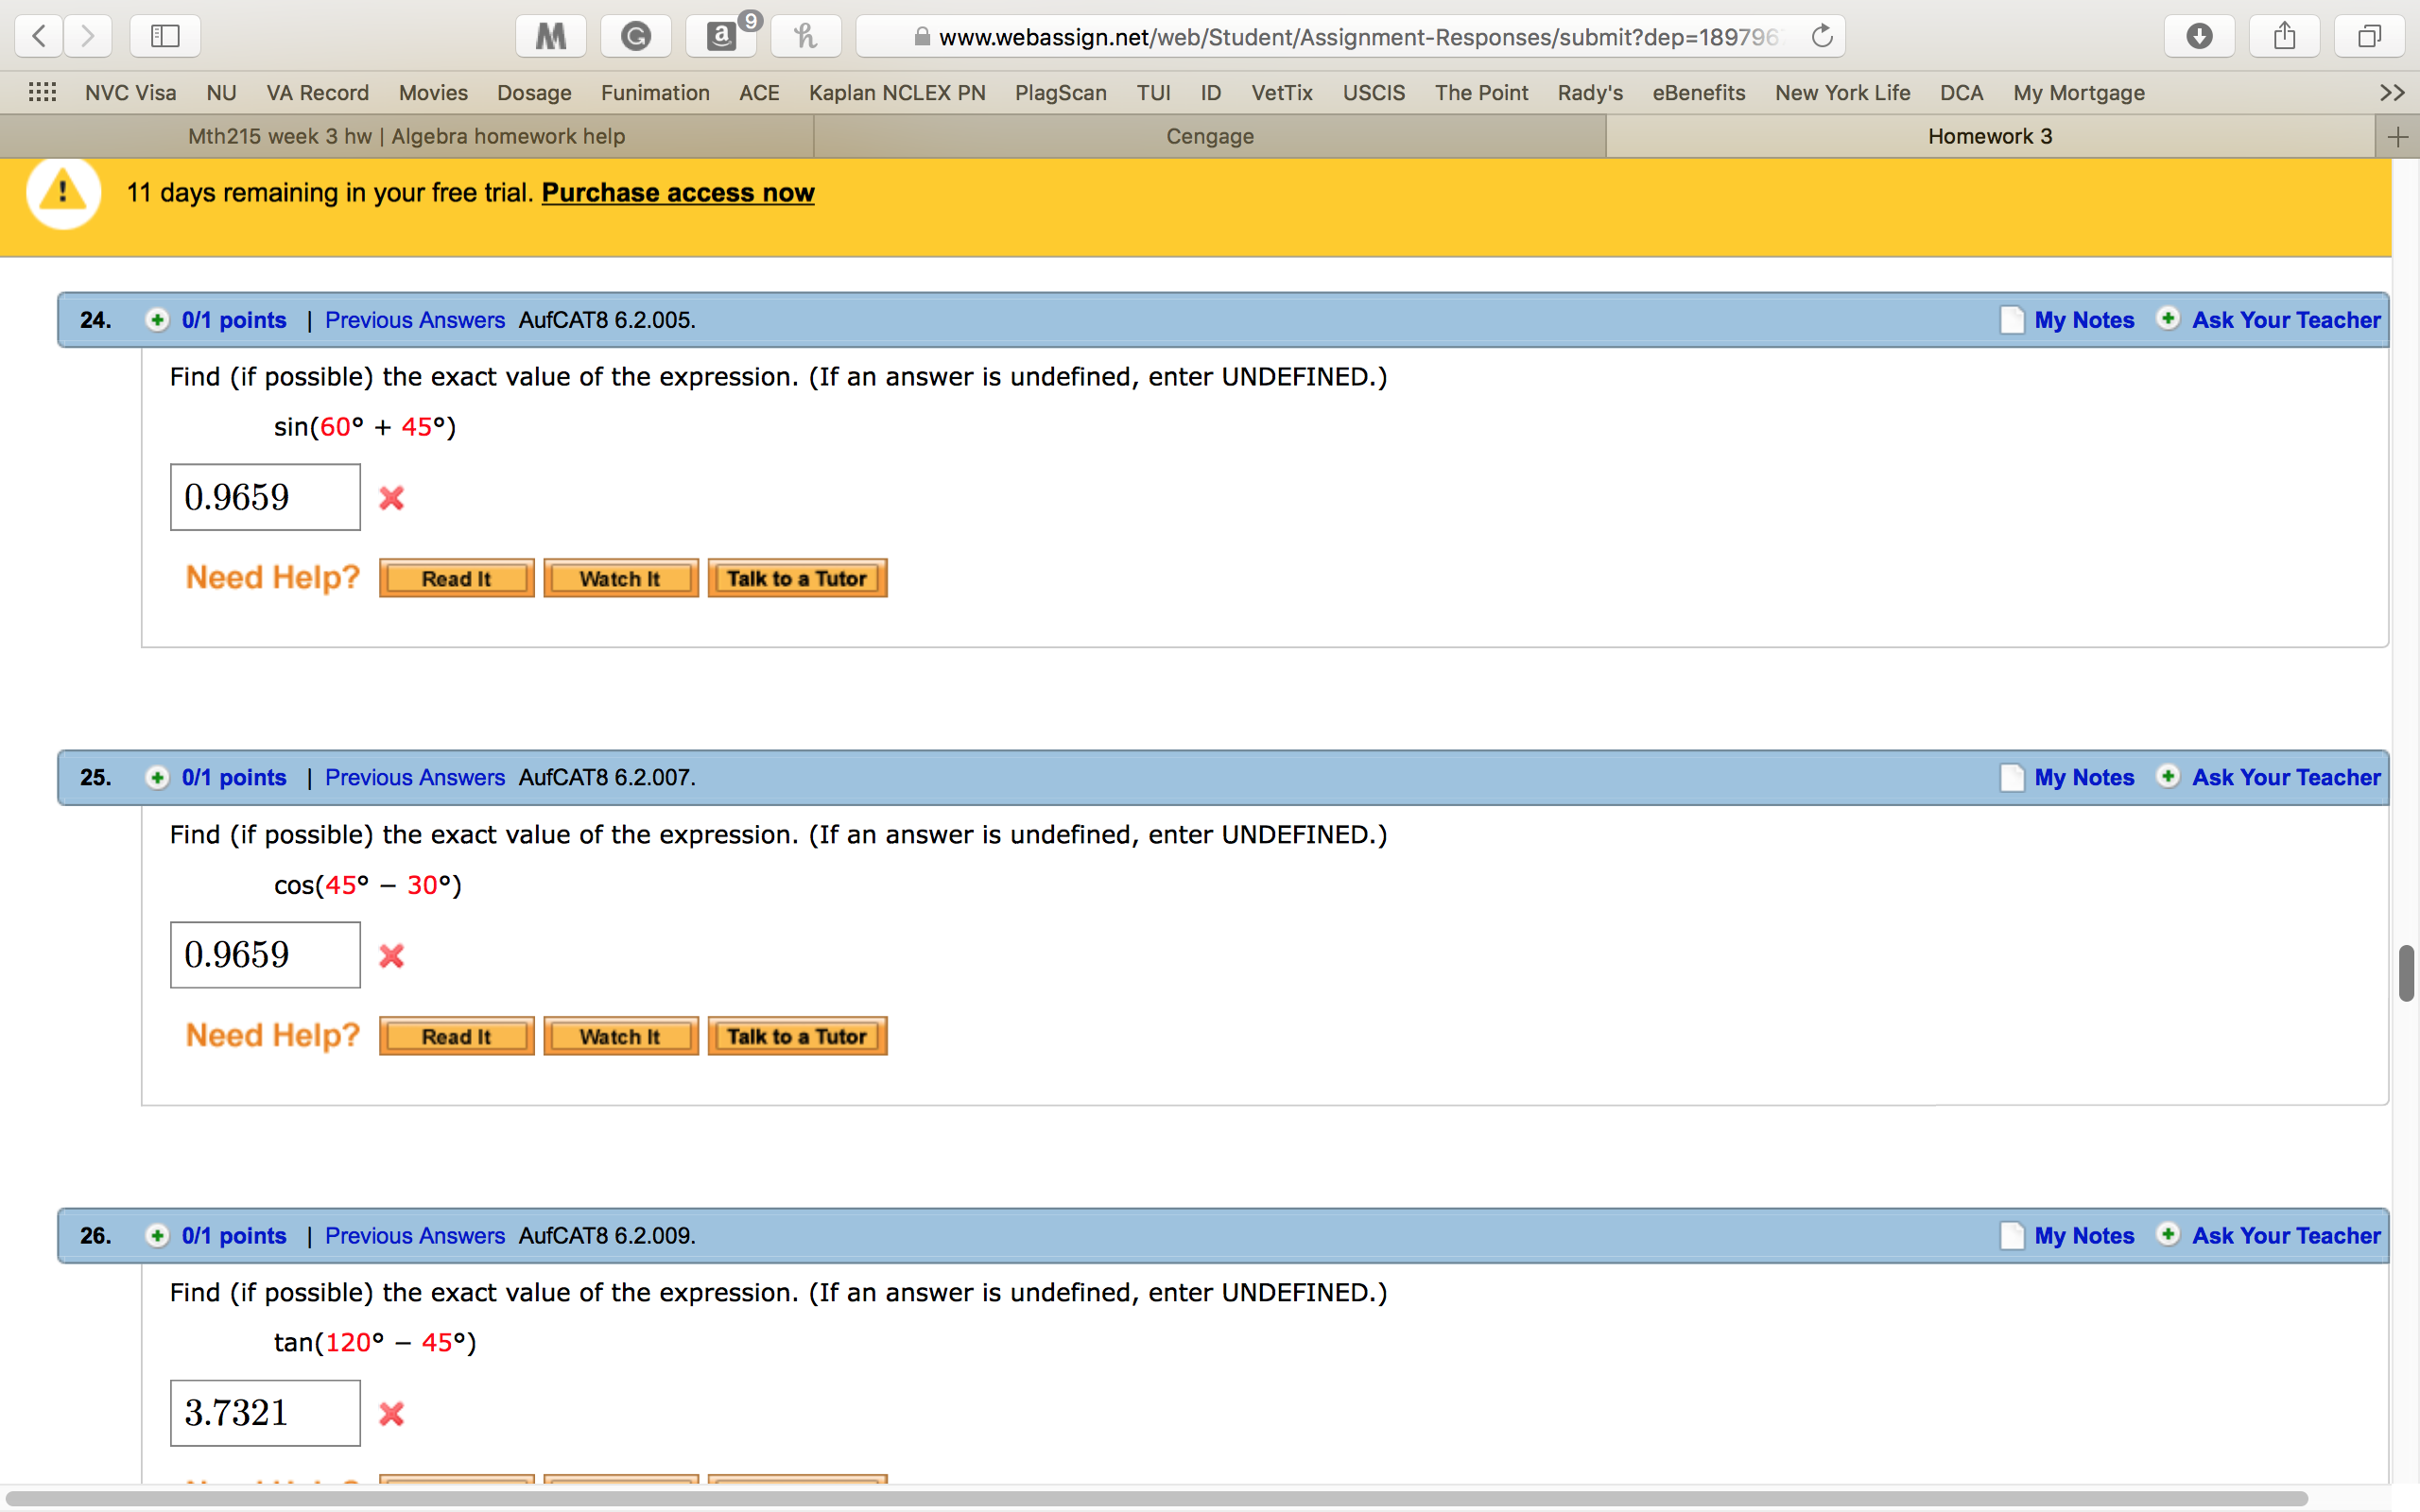The image size is (2420, 1512).
Task: Expand question 25 points plus icon
Action: click(157, 778)
